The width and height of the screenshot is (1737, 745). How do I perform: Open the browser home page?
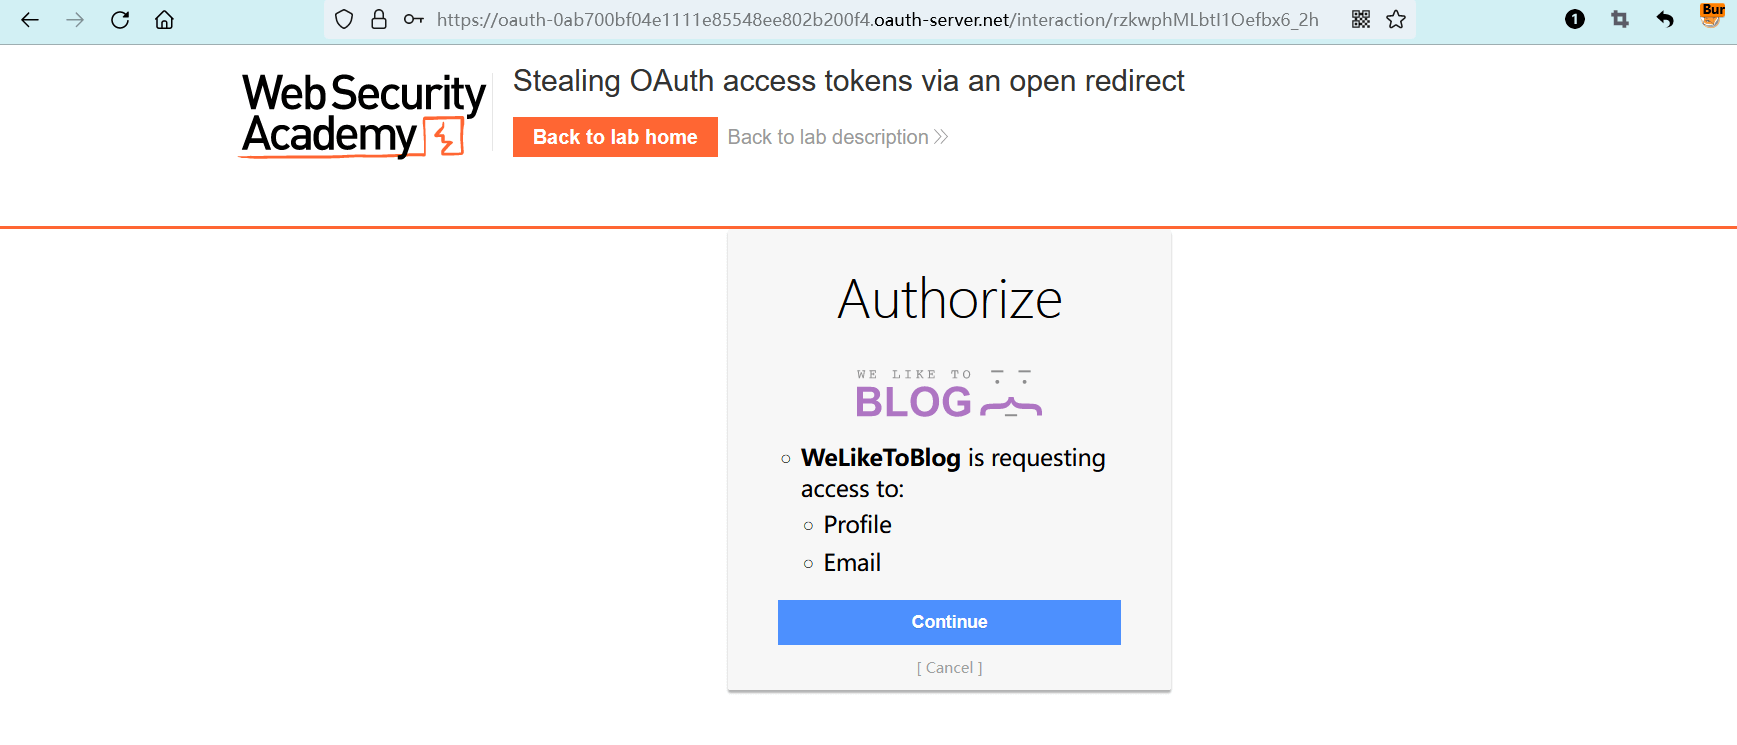pyautogui.click(x=165, y=20)
